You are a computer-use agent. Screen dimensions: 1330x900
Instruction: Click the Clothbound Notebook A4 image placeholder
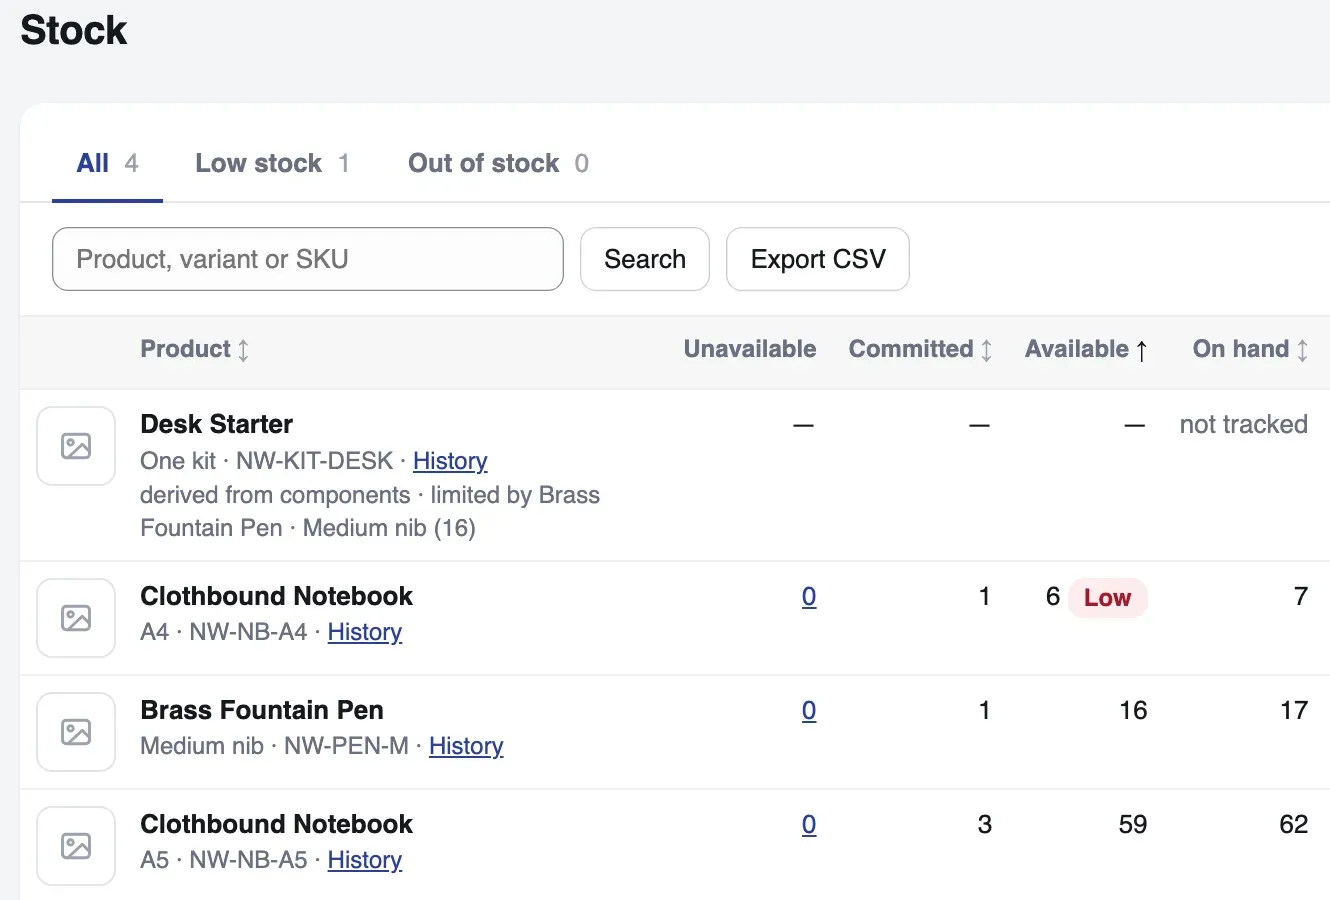pyautogui.click(x=76, y=618)
